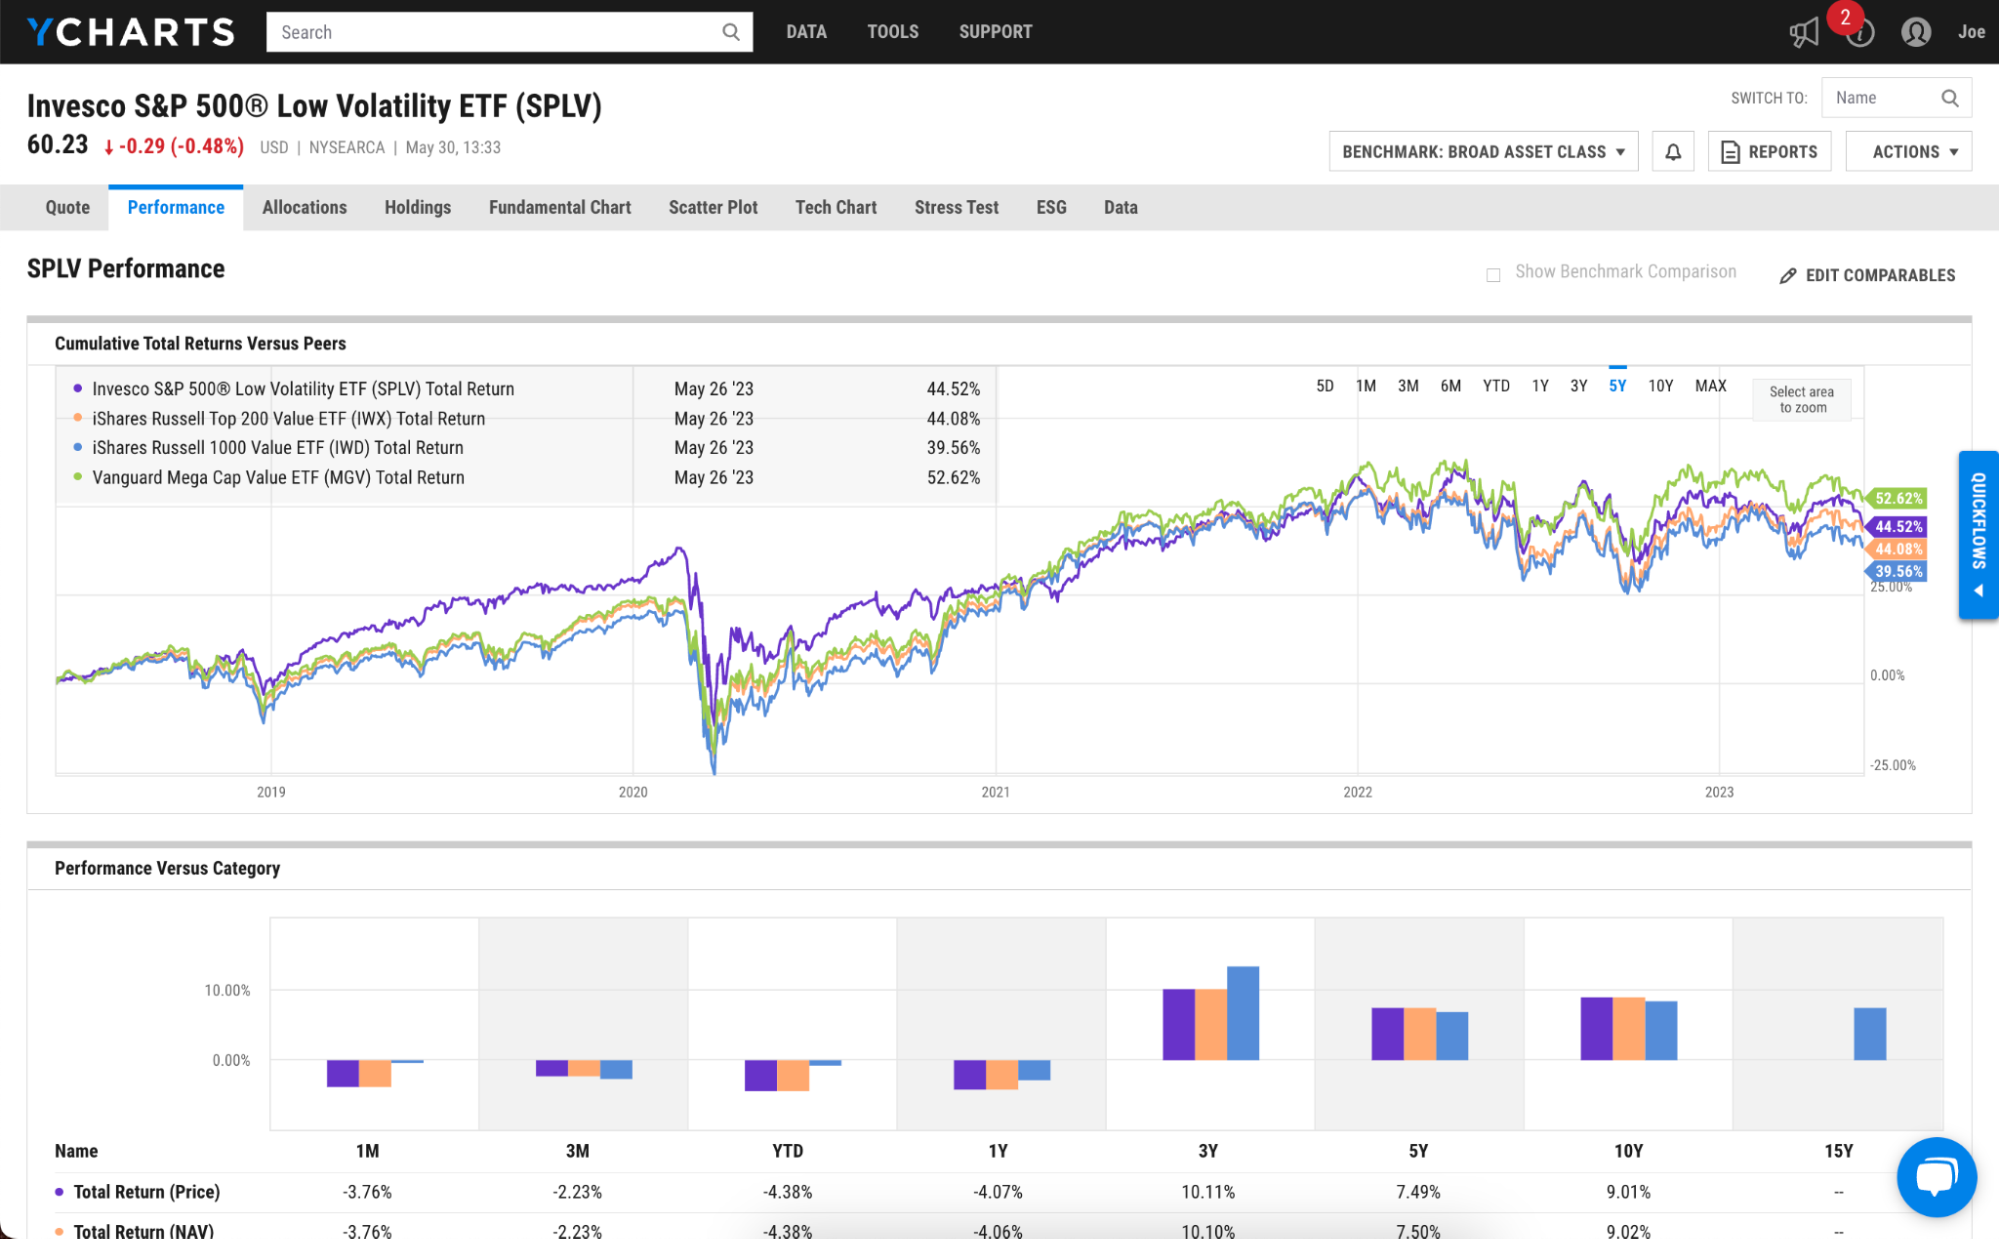
Task: Open the help icon in the header
Action: [x=1860, y=31]
